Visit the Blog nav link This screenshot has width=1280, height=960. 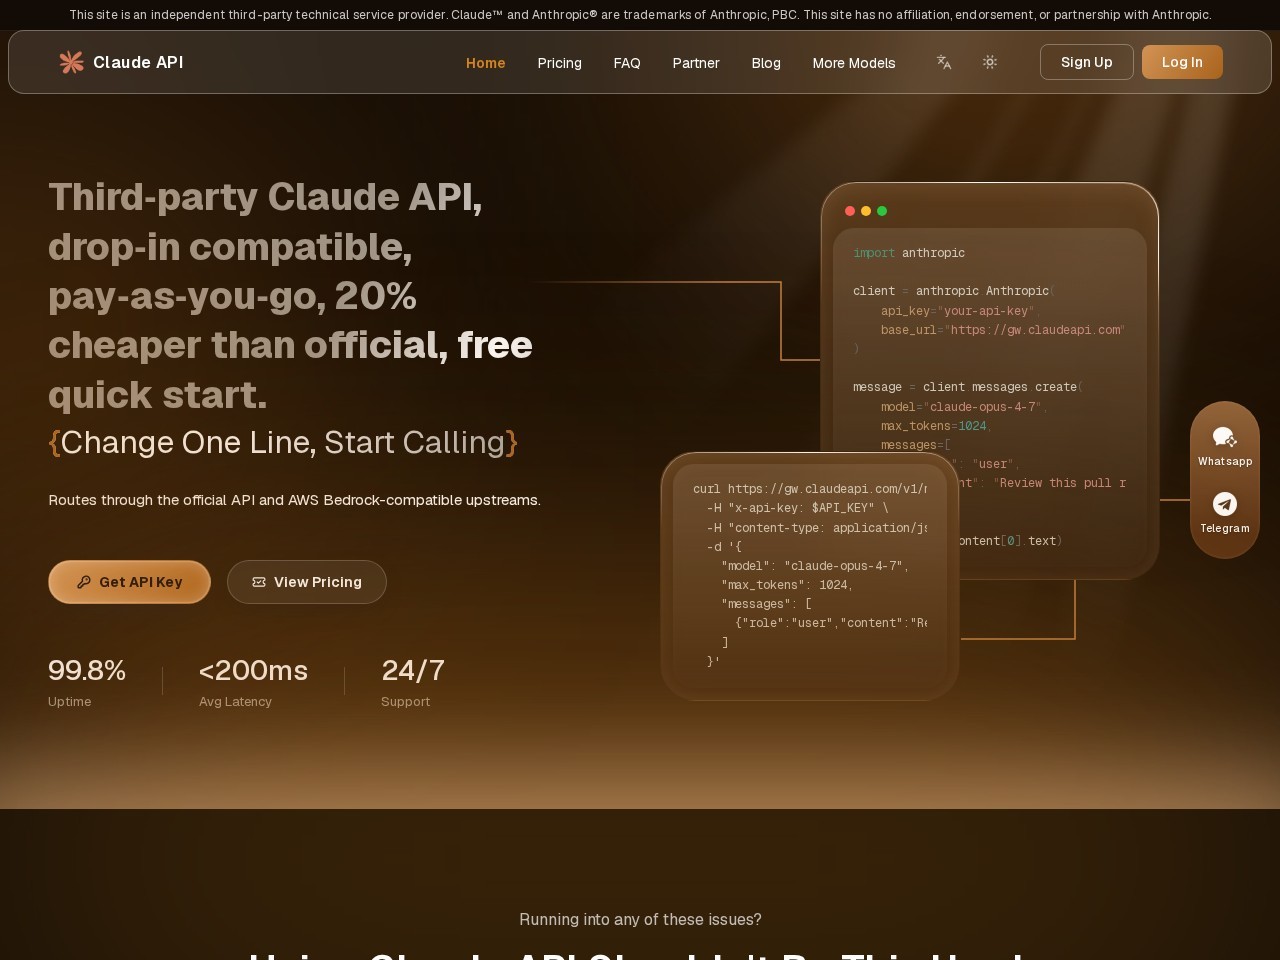(766, 63)
